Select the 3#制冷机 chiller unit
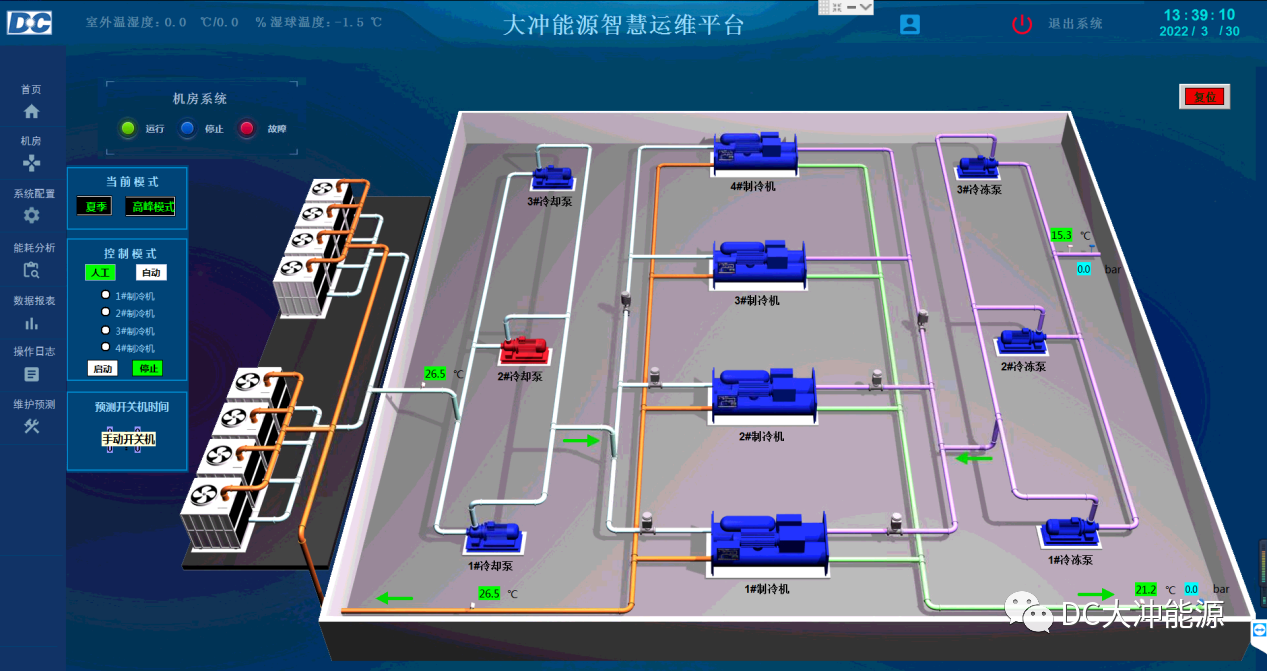The height and width of the screenshot is (671, 1267). [x=760, y=263]
